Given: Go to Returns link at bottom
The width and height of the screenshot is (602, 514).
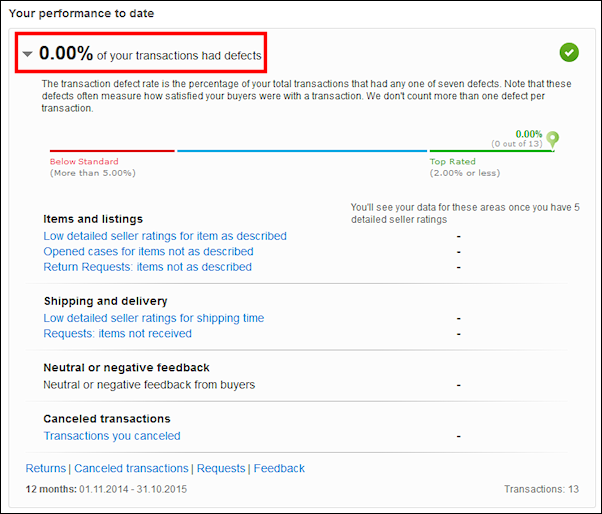Looking at the screenshot, I should click(45, 468).
